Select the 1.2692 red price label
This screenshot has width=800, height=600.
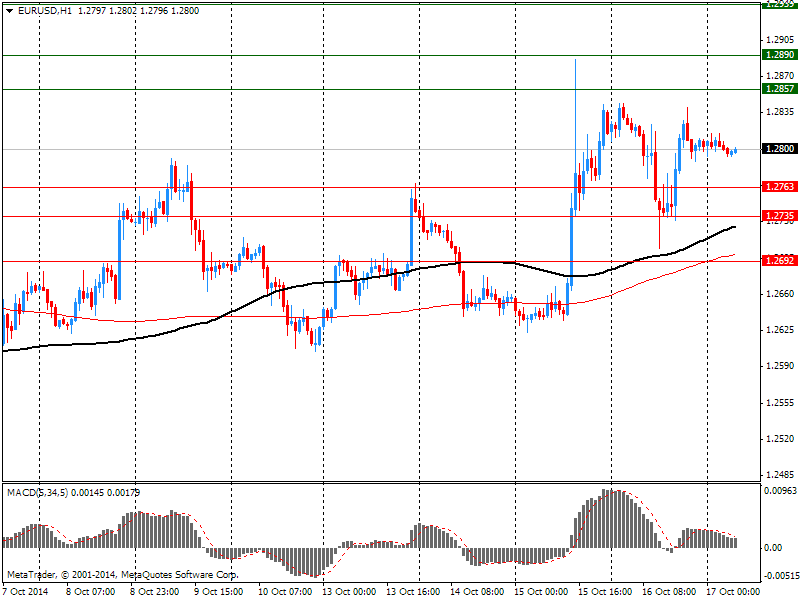pyautogui.click(x=779, y=261)
